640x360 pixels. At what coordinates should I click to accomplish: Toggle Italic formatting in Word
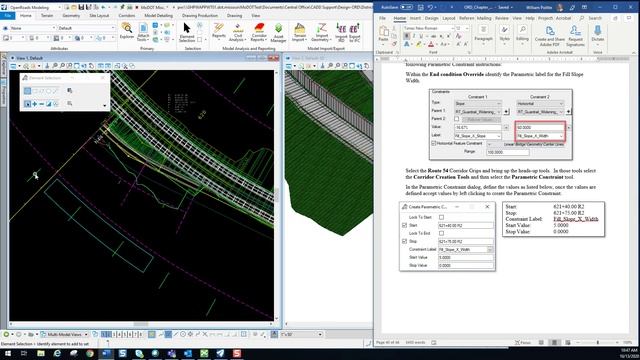click(x=413, y=36)
